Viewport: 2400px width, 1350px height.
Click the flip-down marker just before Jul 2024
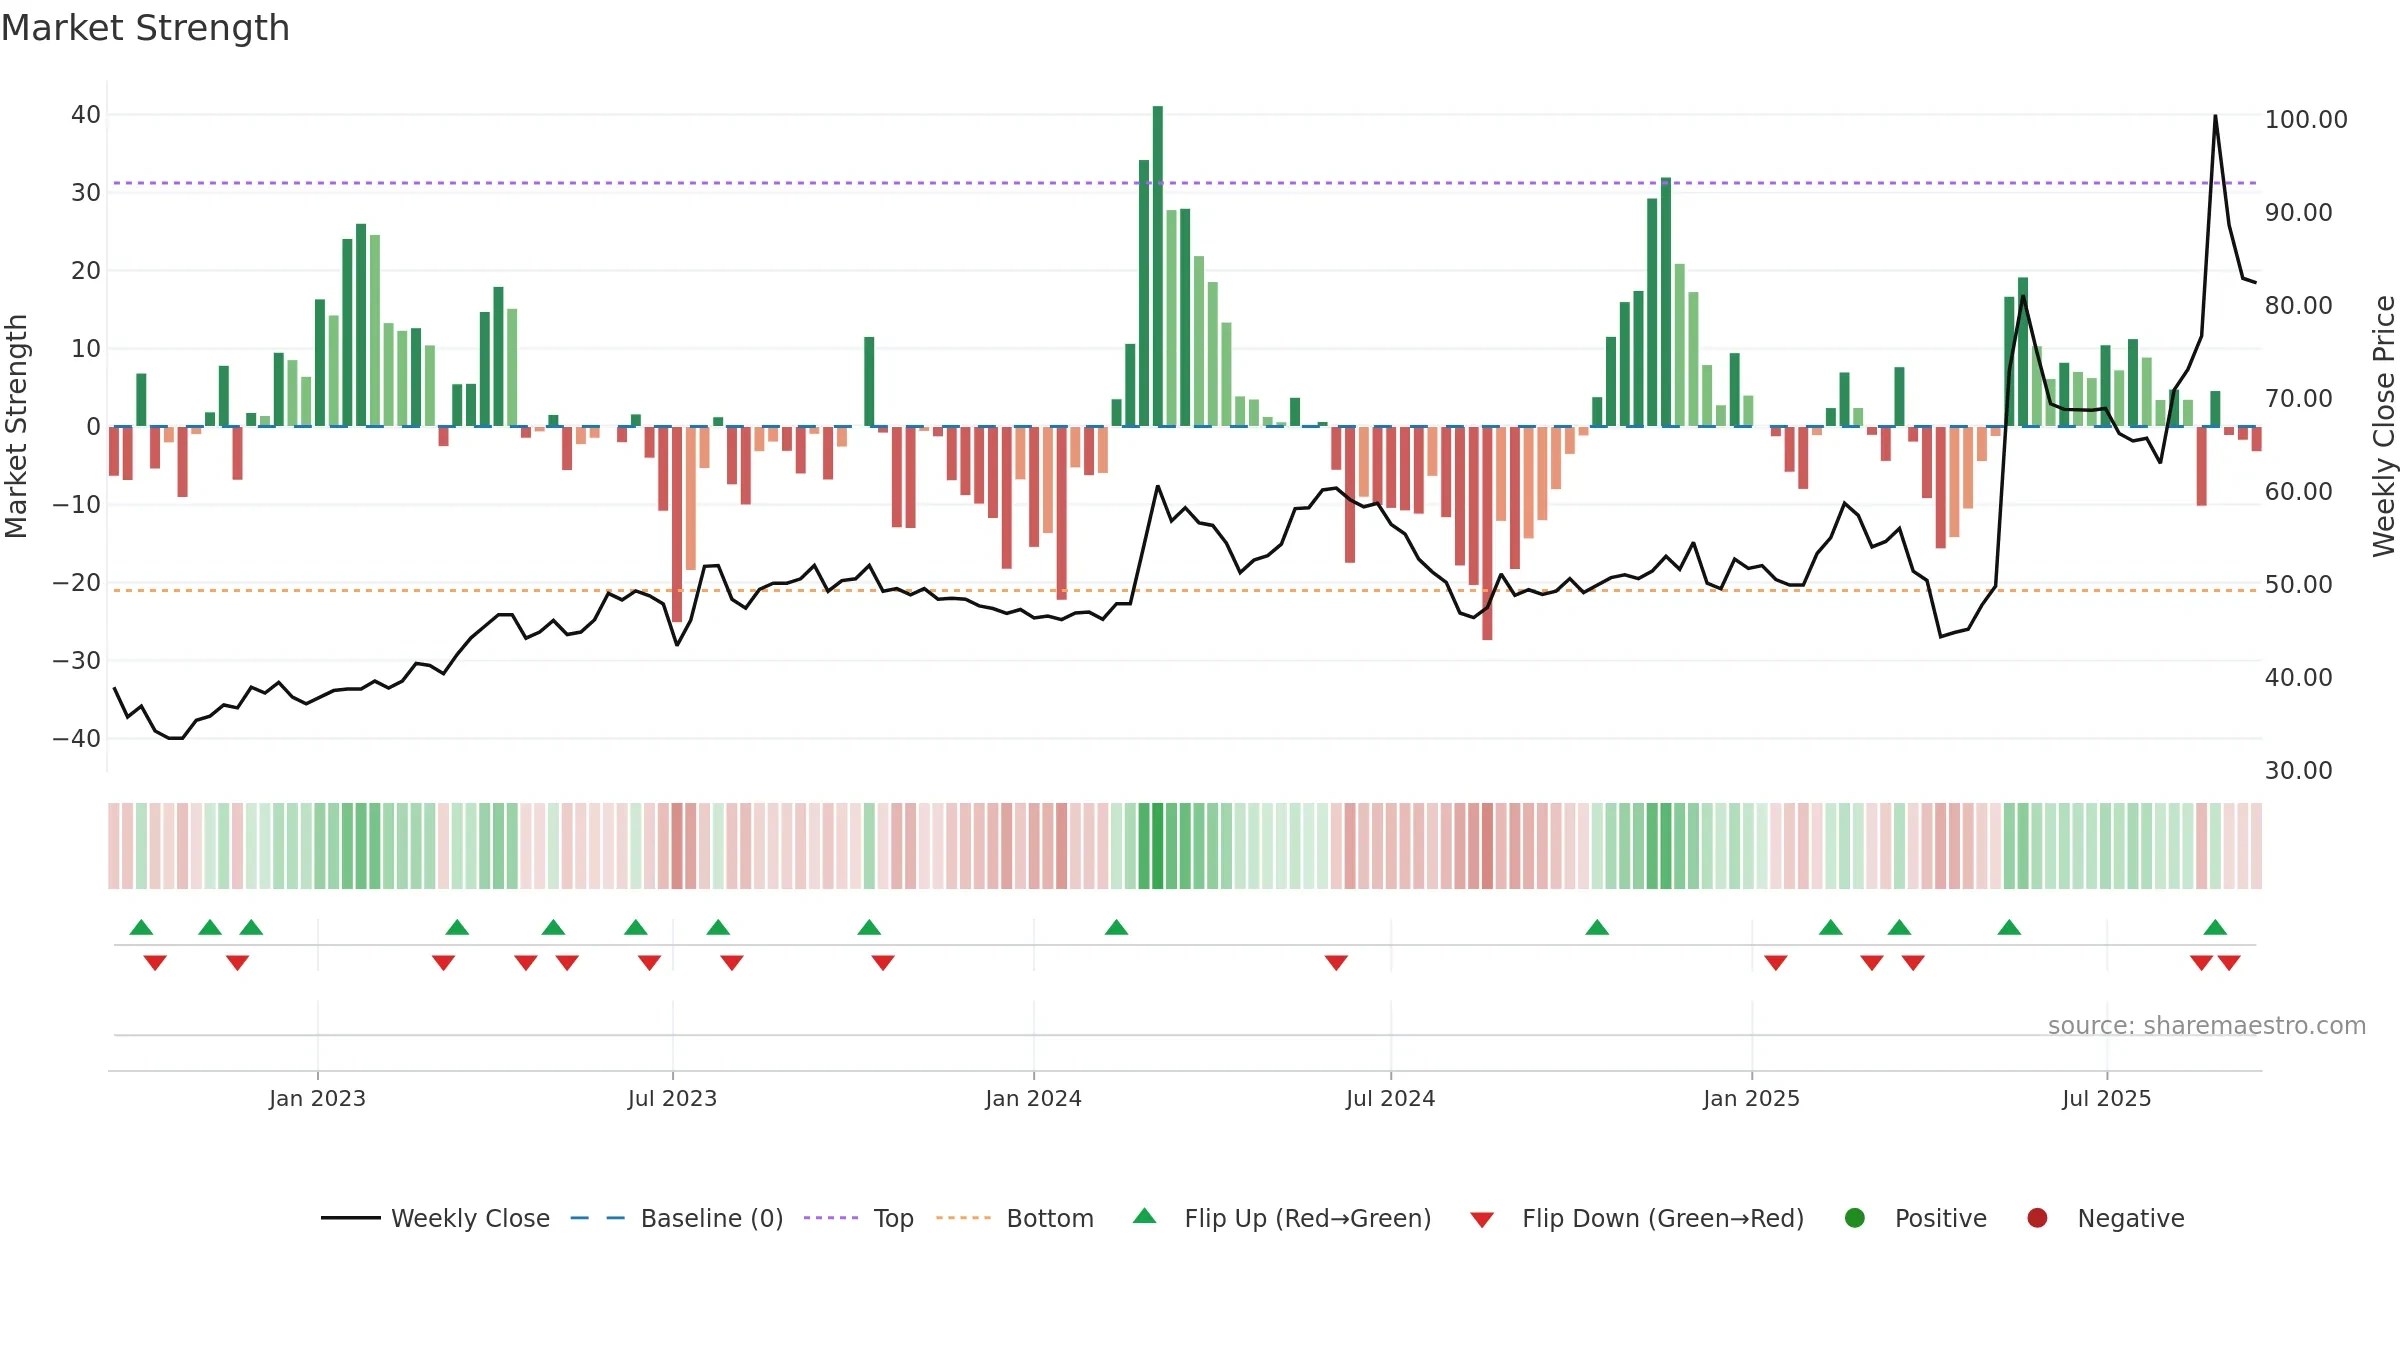point(1336,963)
